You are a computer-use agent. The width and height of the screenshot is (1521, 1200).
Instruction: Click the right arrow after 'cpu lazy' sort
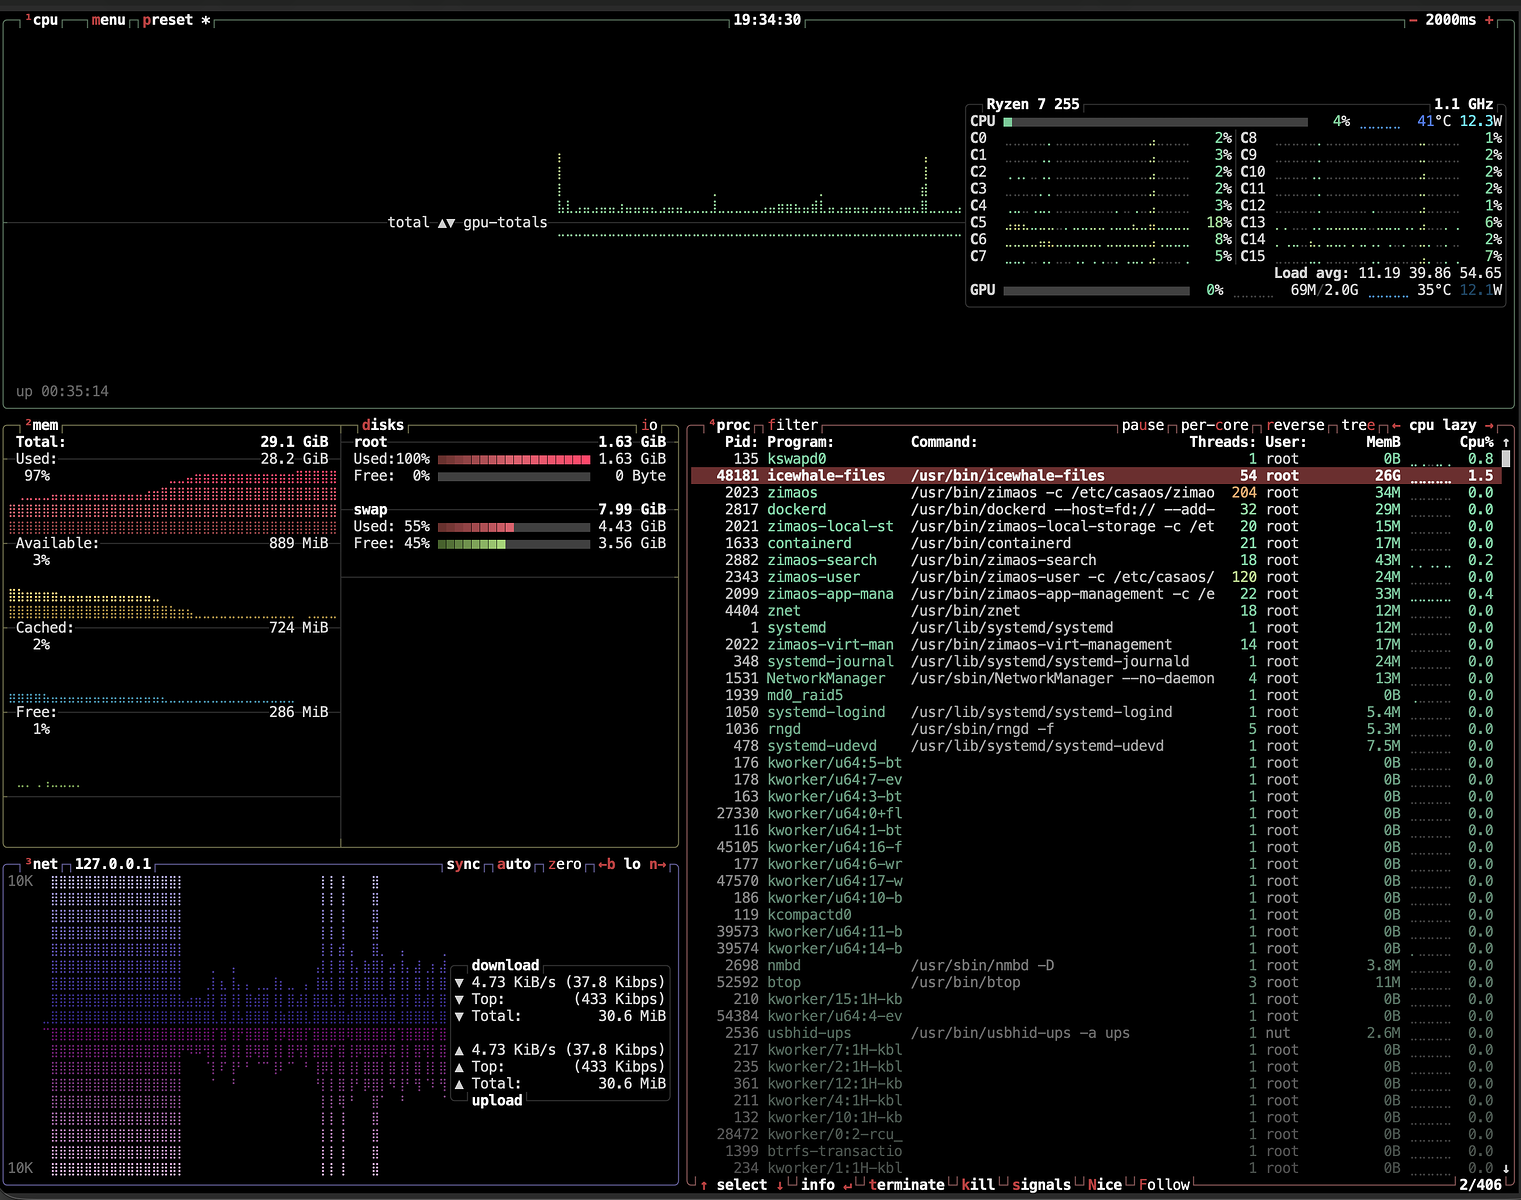[x=1489, y=425]
